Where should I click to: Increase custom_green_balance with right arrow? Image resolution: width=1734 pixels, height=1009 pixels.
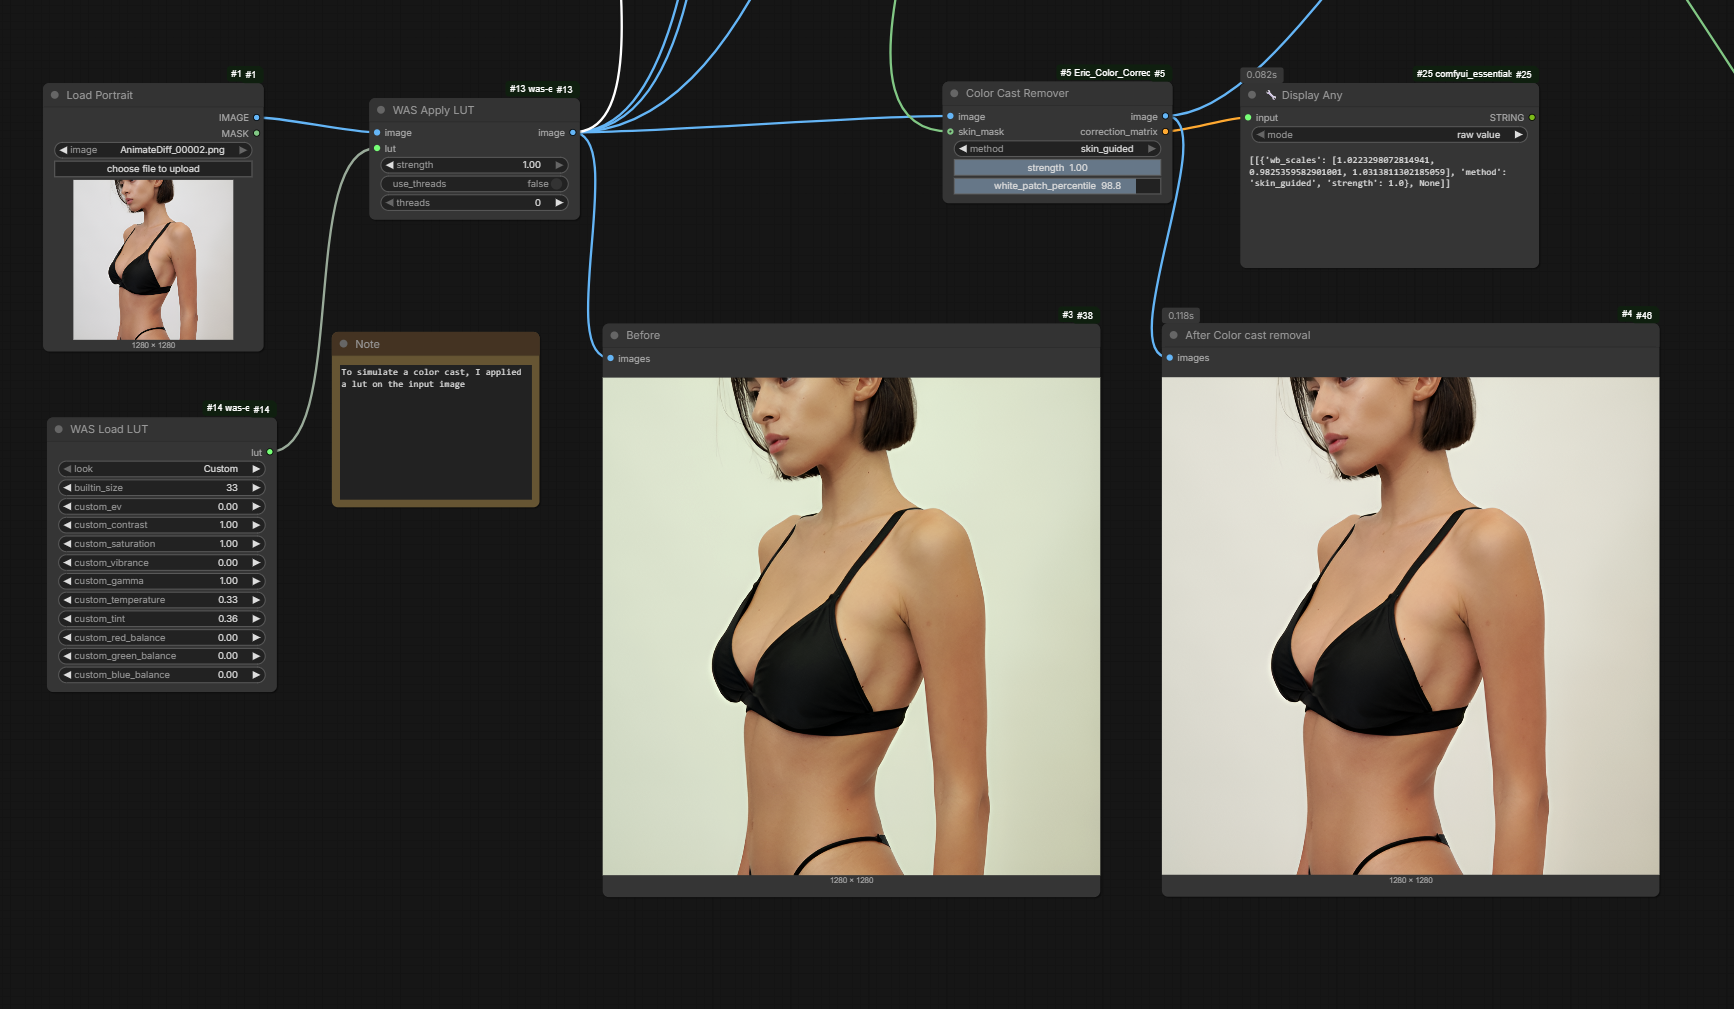[x=256, y=656]
